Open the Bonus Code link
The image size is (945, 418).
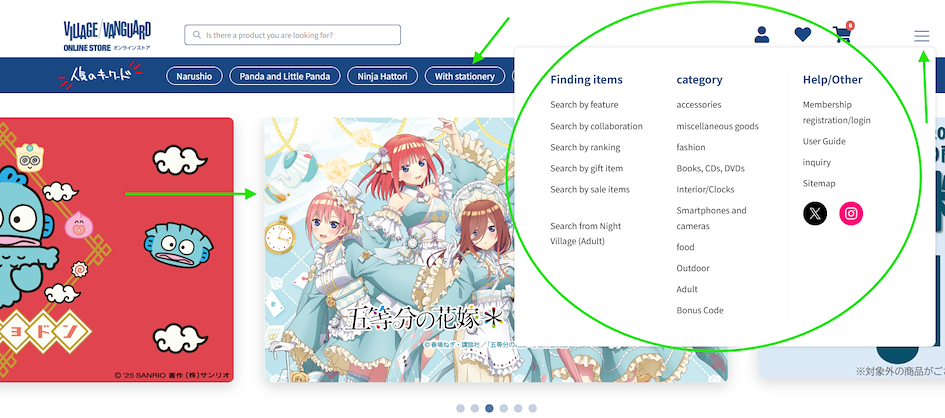(700, 311)
